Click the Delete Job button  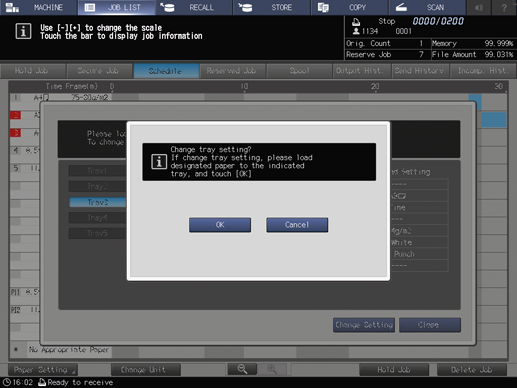coord(472,370)
